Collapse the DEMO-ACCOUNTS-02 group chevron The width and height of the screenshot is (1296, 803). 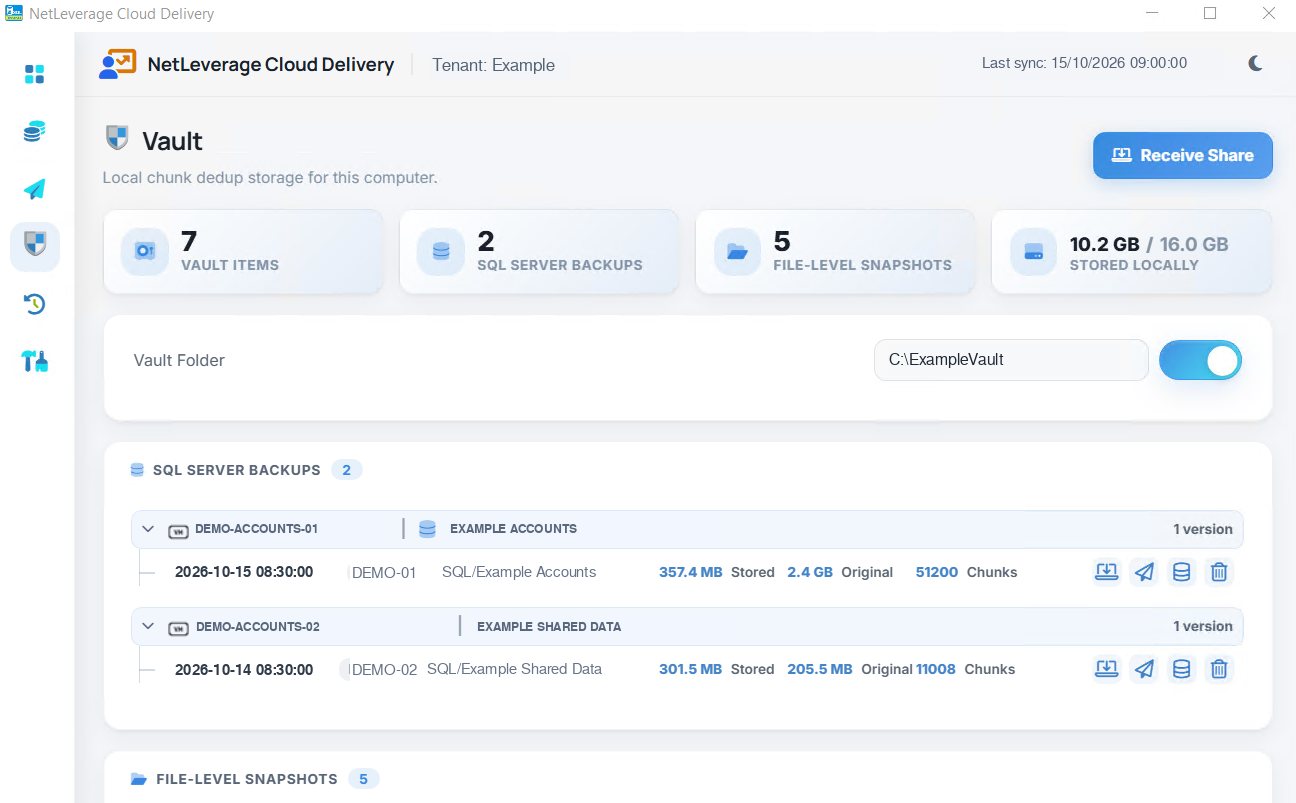(x=148, y=627)
